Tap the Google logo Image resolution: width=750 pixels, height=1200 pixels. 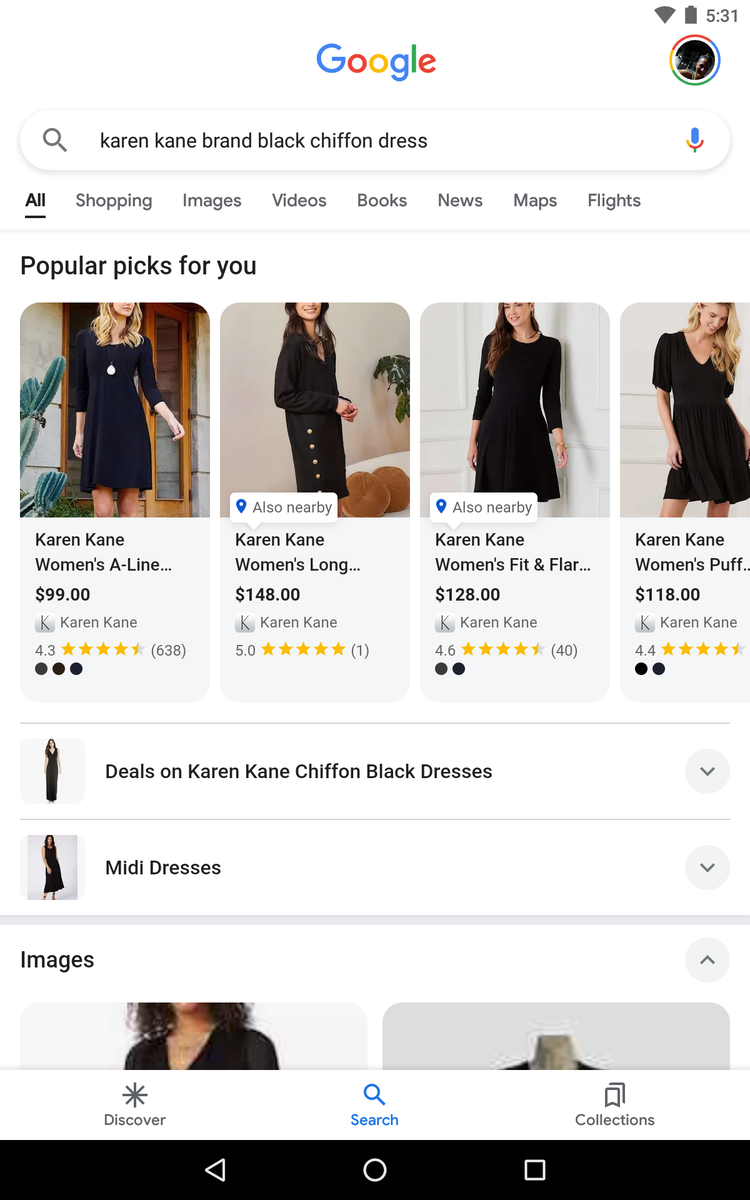(x=376, y=62)
